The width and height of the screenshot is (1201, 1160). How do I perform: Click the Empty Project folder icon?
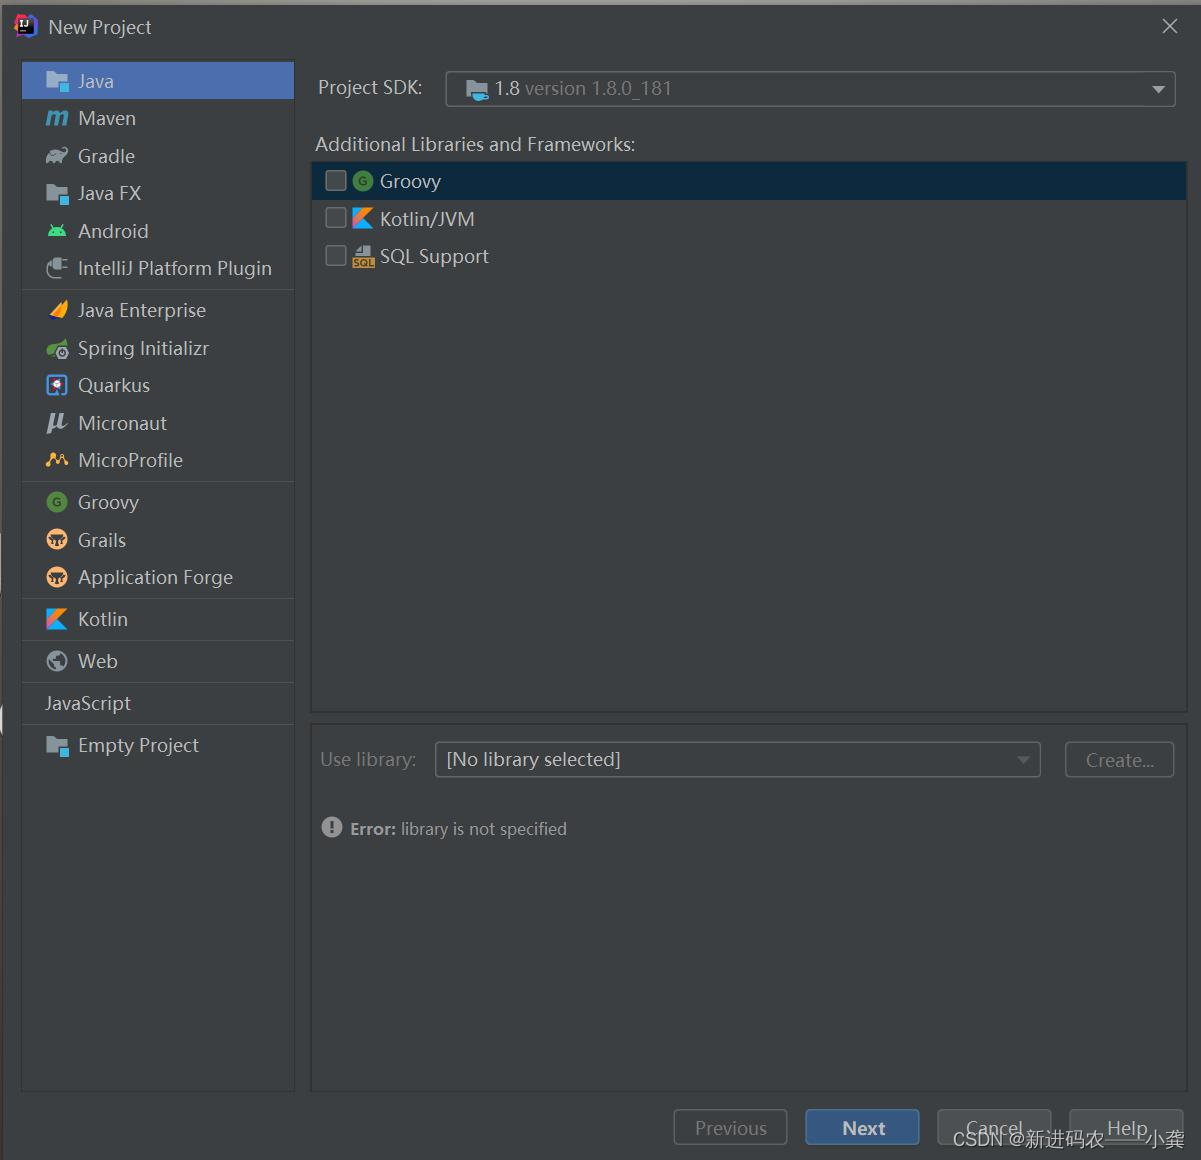tap(57, 745)
